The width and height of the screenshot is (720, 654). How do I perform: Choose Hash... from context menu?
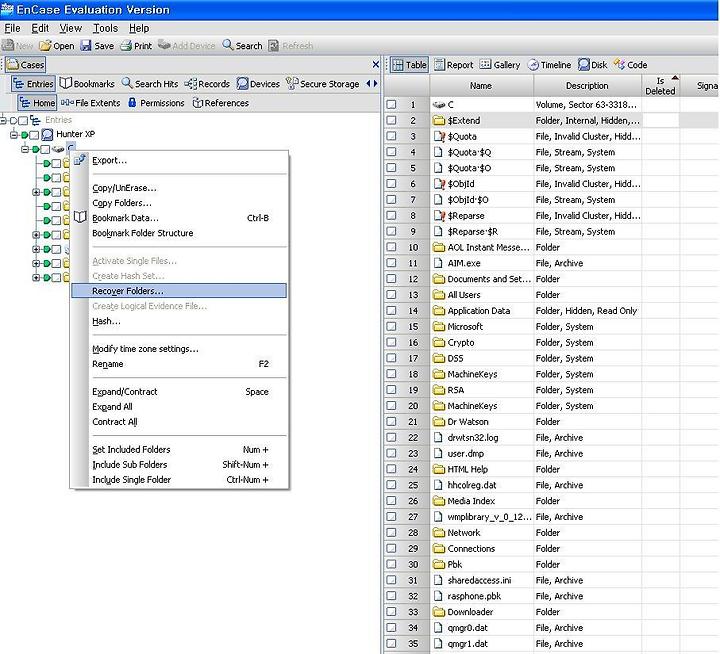pyautogui.click(x=179, y=321)
